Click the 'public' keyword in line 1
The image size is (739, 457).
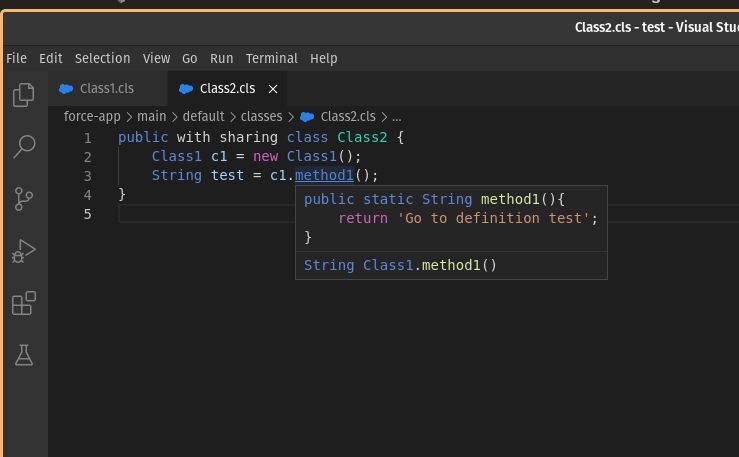click(x=143, y=137)
